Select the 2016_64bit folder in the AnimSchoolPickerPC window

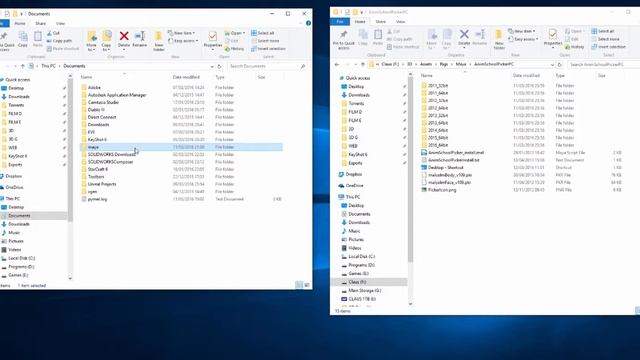pyautogui.click(x=438, y=145)
